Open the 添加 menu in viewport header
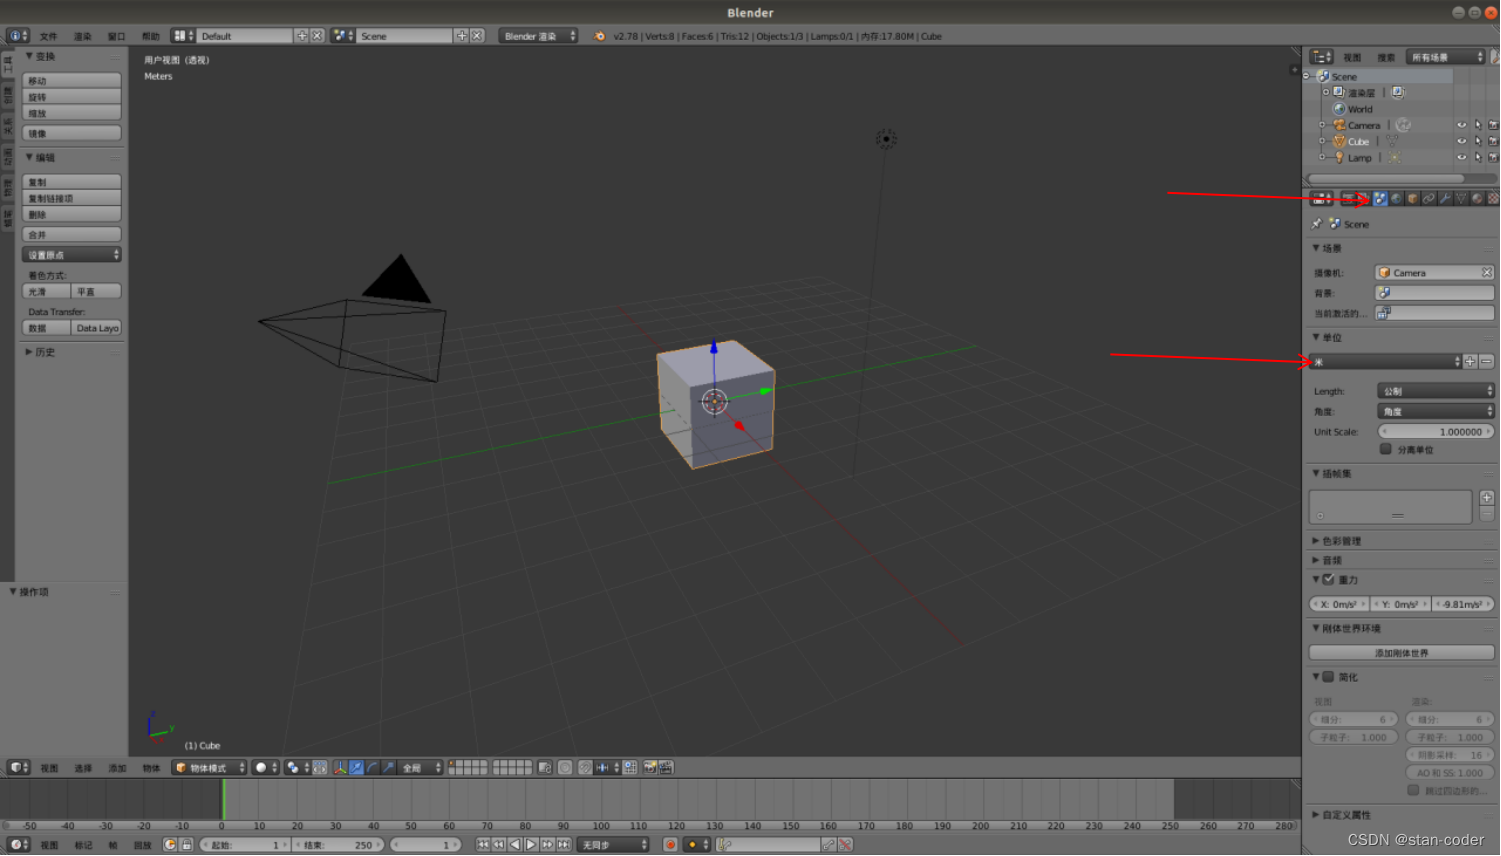Screen dimensions: 1501x856 [x=117, y=768]
